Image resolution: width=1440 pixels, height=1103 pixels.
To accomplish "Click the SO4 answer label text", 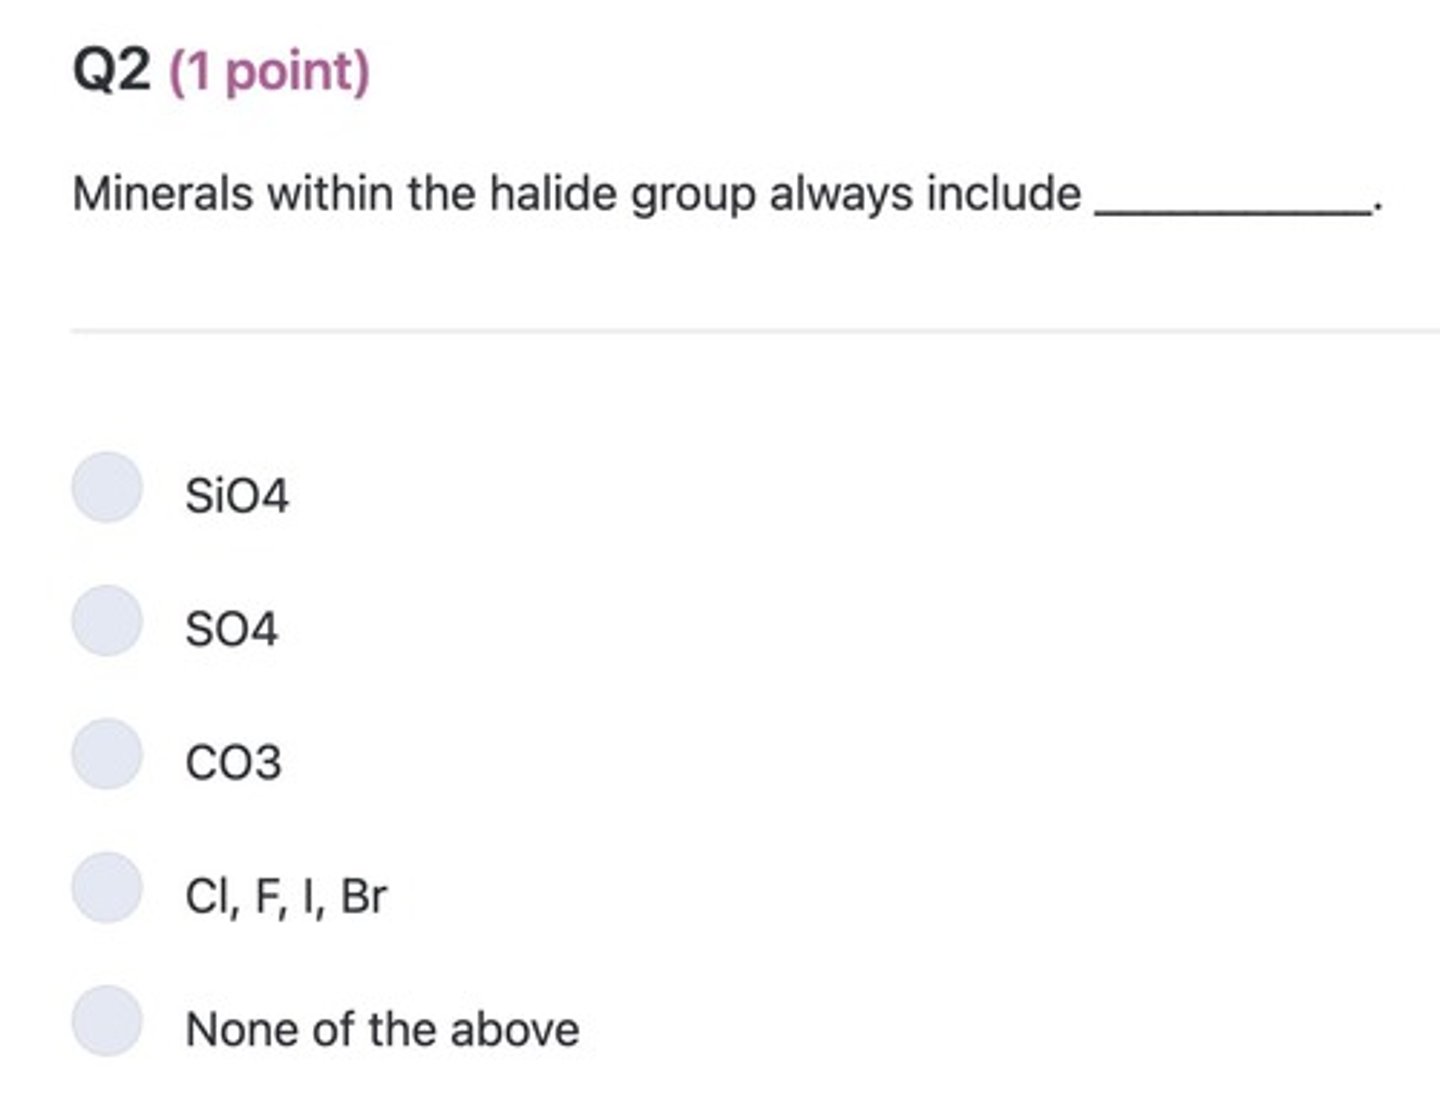I will (x=231, y=629).
